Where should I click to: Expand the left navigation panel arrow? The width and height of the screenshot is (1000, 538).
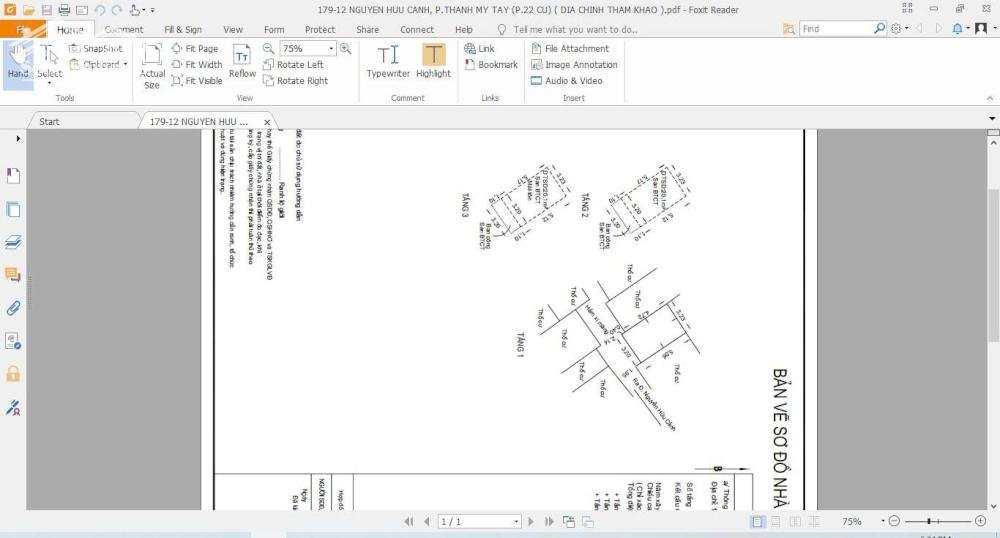coord(18,139)
